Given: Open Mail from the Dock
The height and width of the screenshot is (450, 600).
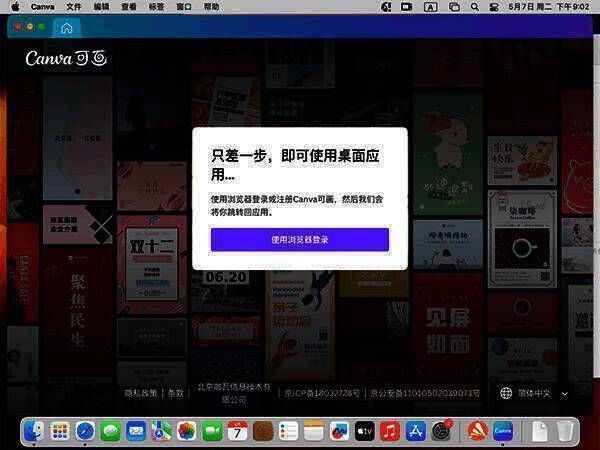Looking at the screenshot, I should (x=136, y=431).
